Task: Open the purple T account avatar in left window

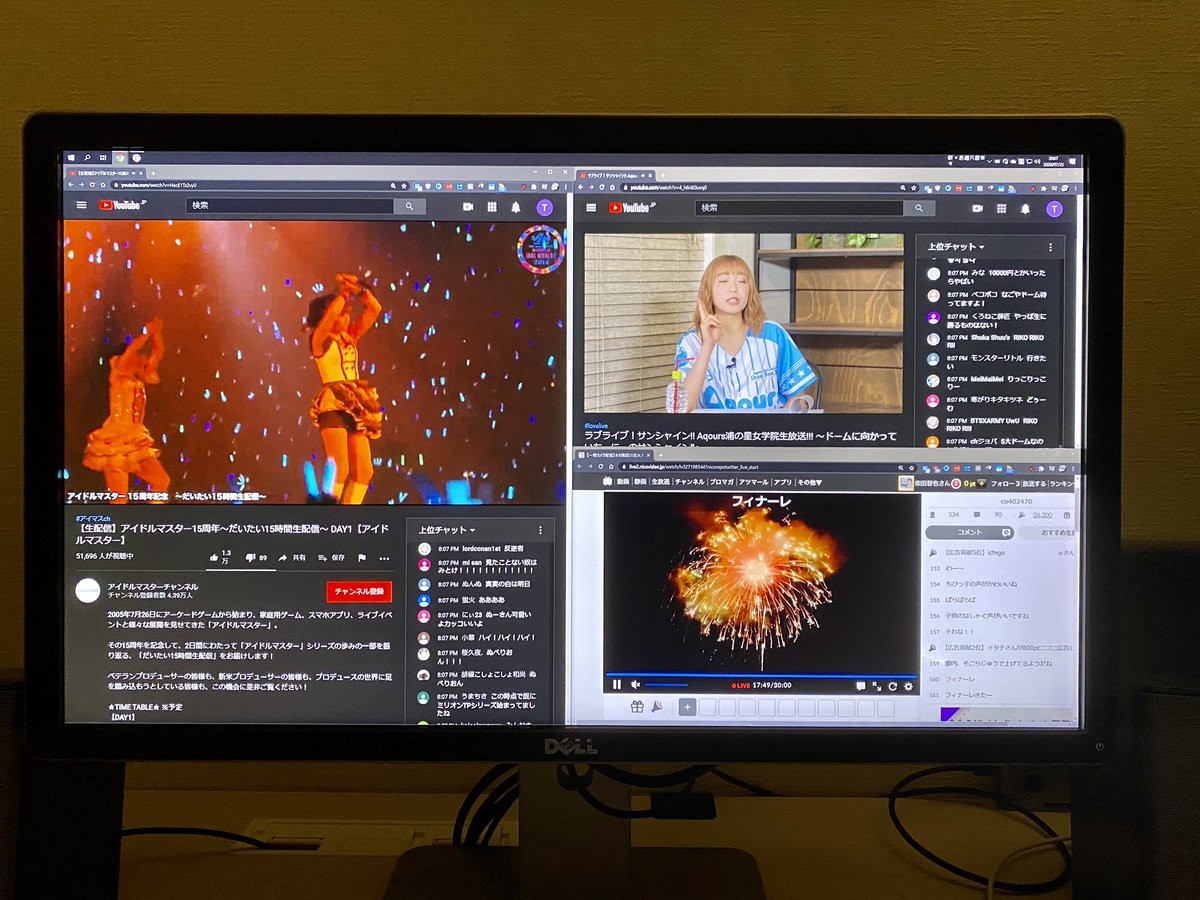Action: click(544, 207)
